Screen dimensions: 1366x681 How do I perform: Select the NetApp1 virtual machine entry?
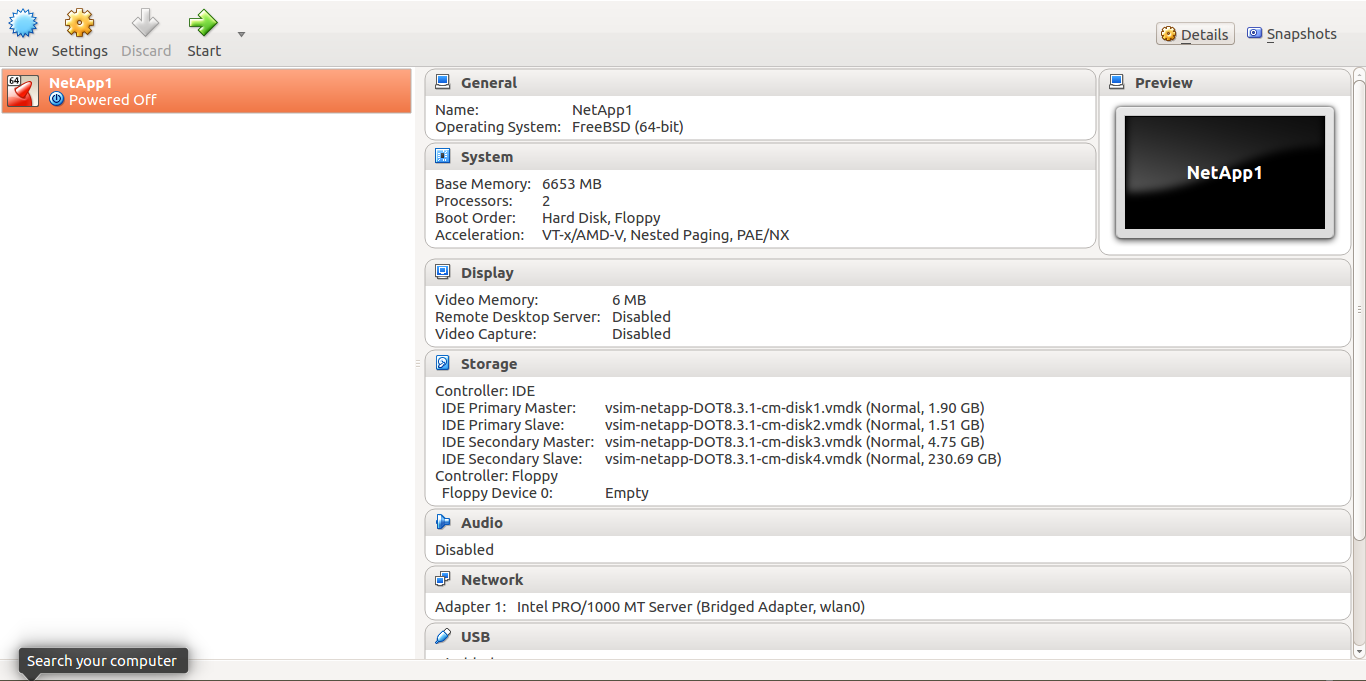click(x=206, y=91)
